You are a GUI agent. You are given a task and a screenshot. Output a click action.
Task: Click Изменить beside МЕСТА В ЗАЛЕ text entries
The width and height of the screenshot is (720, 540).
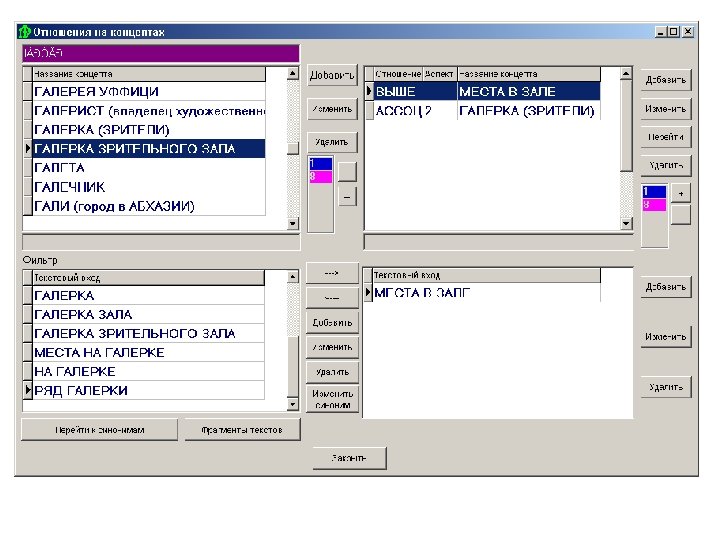666,337
